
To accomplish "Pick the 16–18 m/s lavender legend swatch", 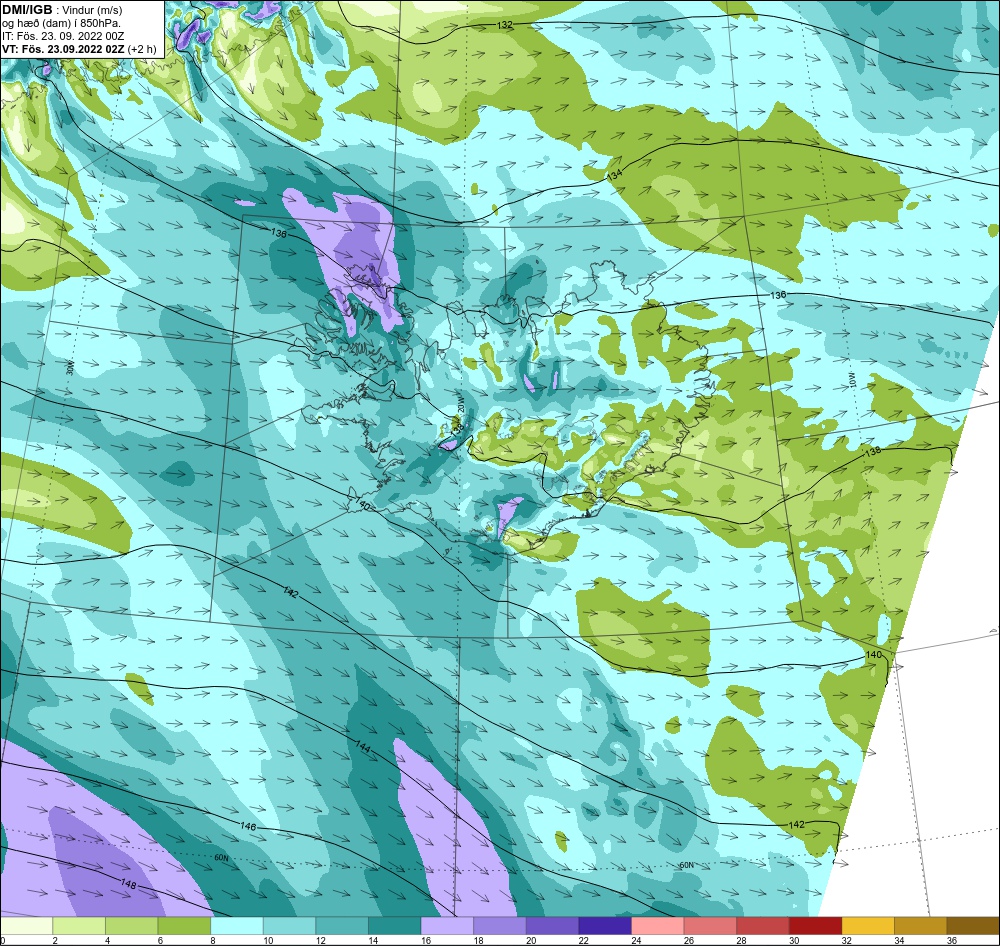I will click(447, 926).
